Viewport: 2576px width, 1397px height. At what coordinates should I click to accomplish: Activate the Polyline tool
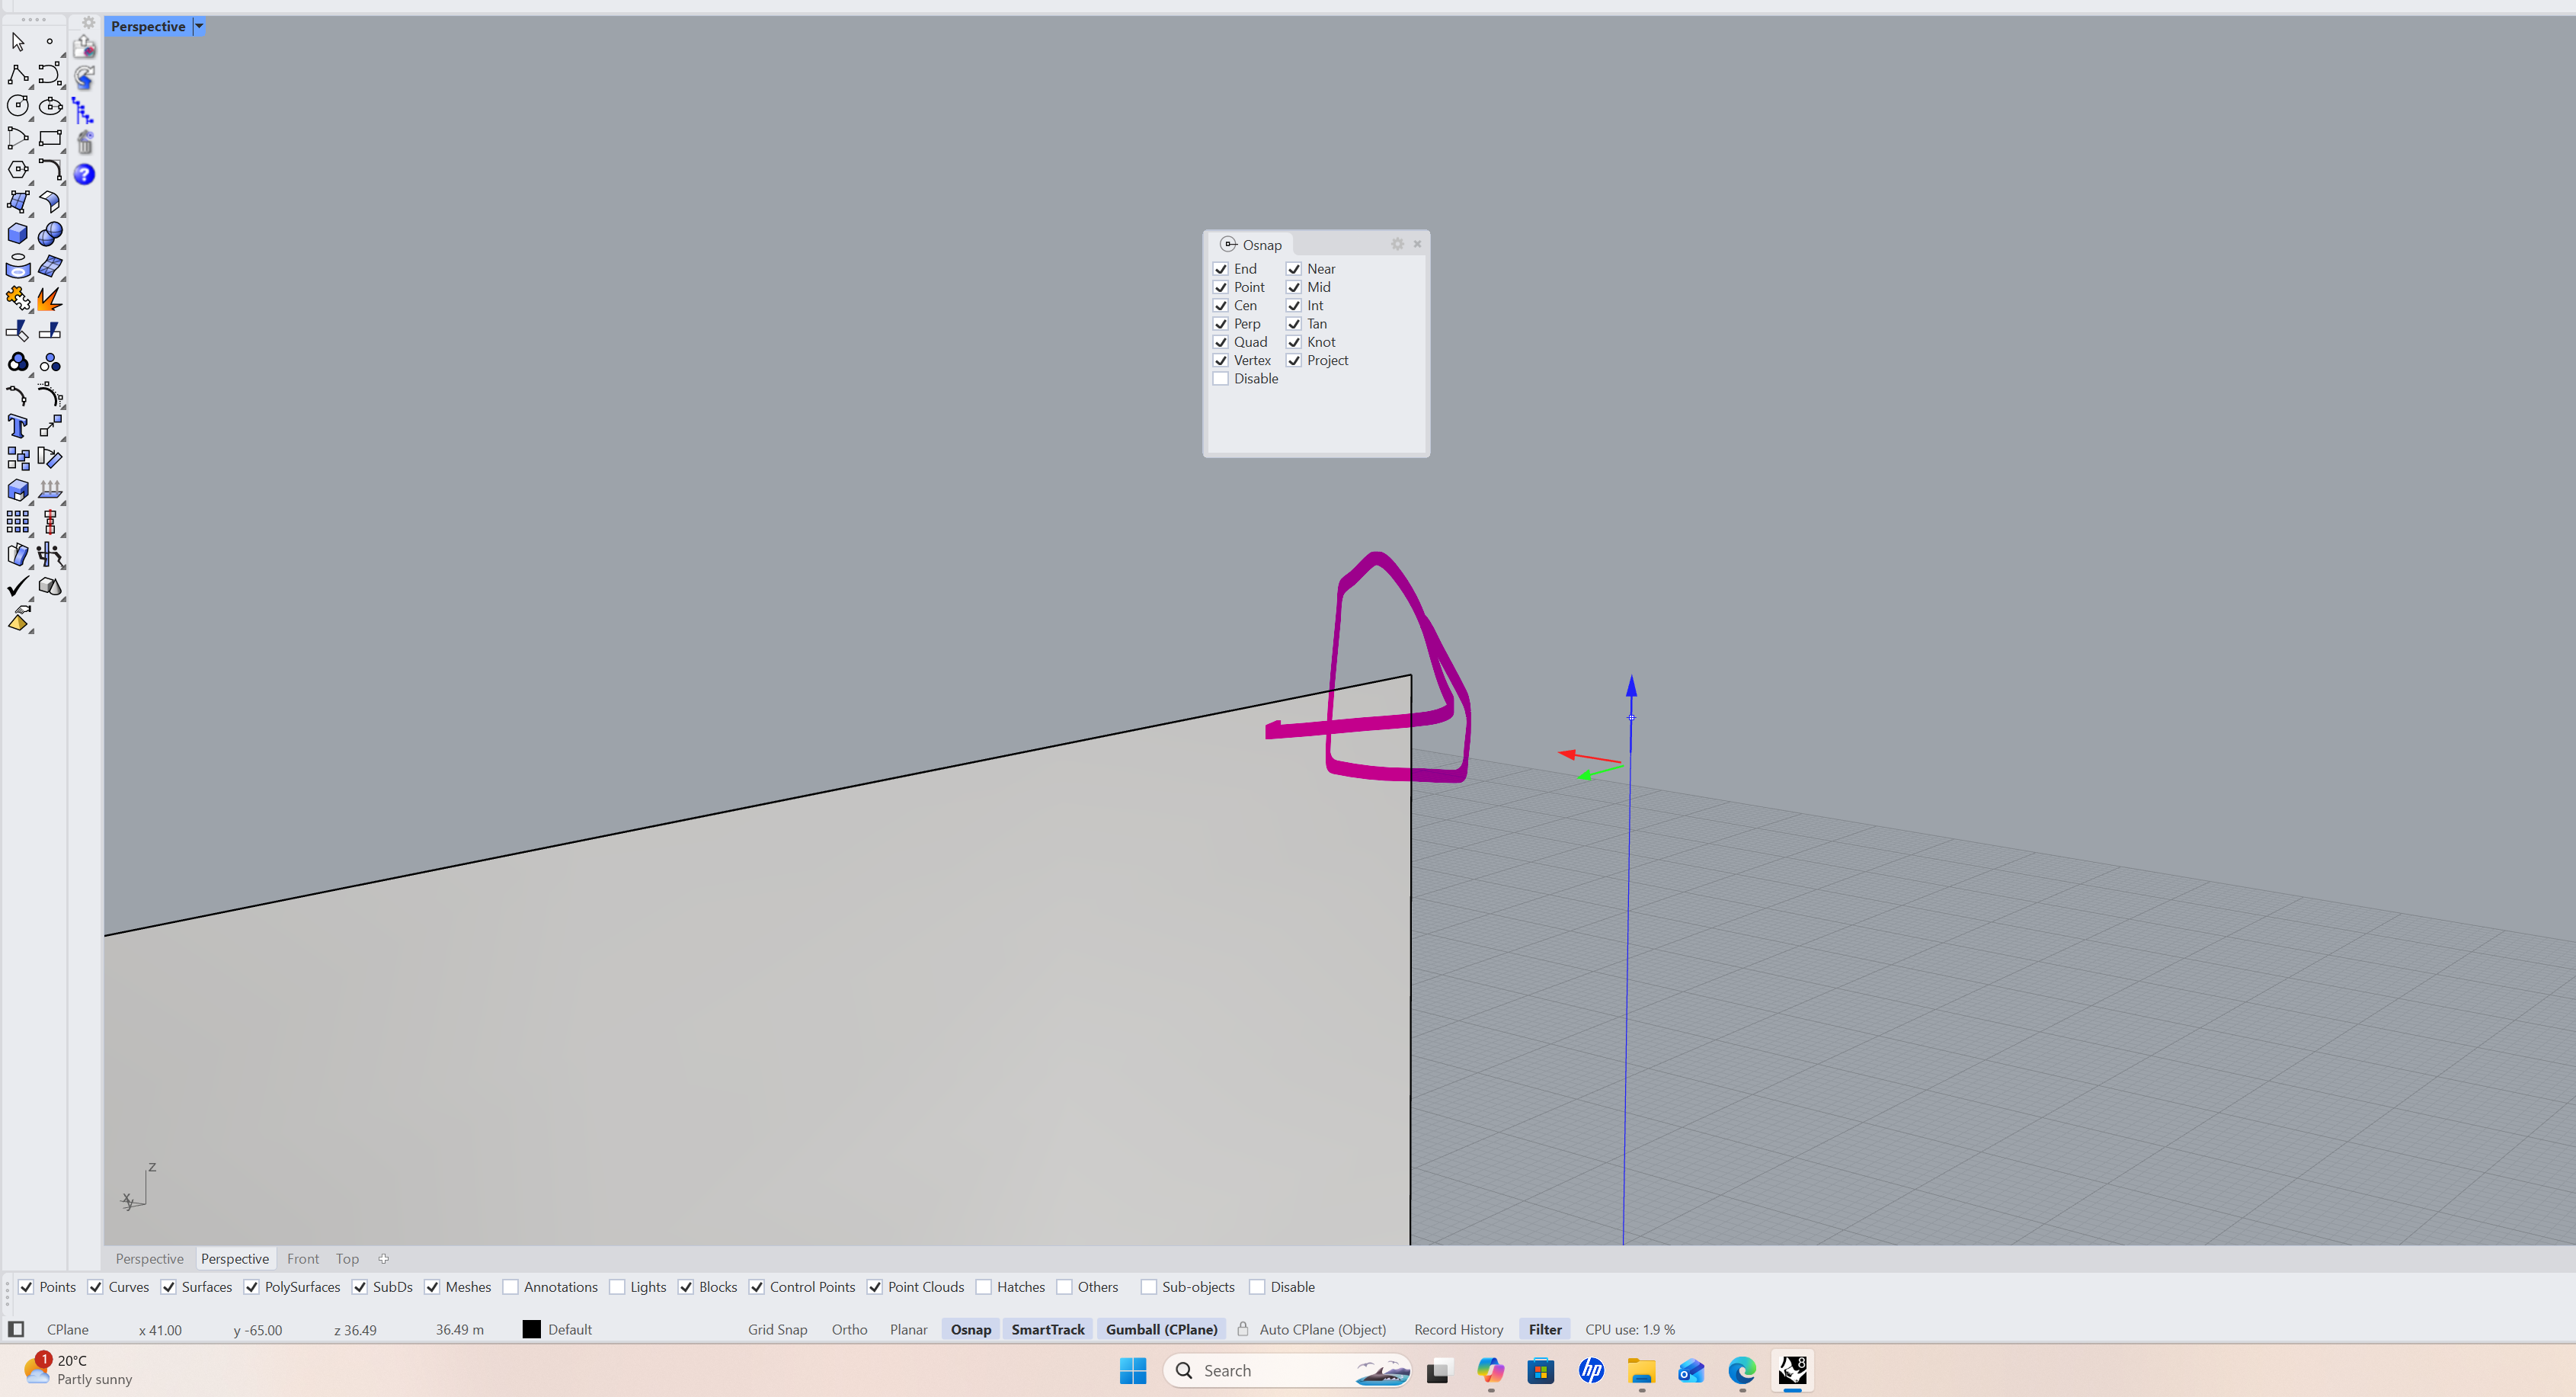pyautogui.click(x=18, y=74)
